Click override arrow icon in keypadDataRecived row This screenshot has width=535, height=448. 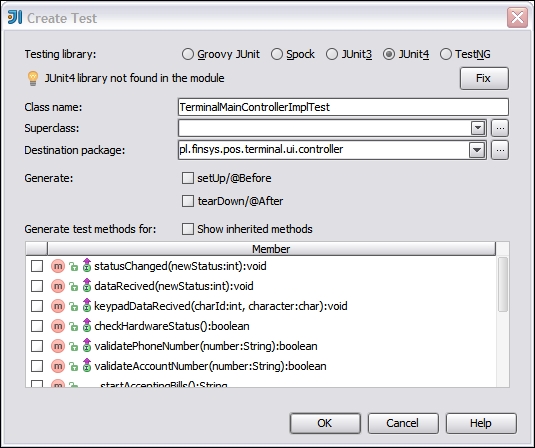[x=87, y=305]
